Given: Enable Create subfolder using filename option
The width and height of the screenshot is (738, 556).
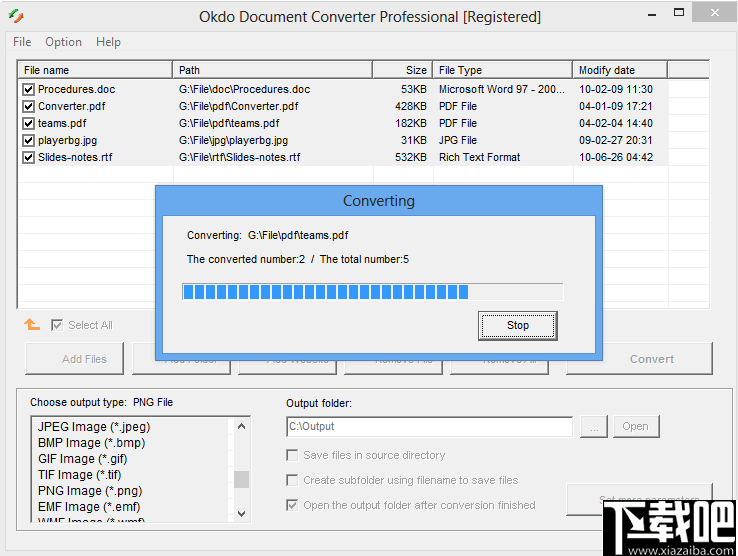Looking at the screenshot, I should (292, 480).
